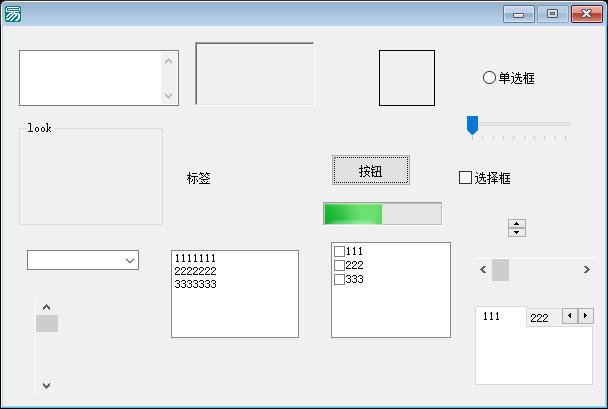Click inside the multiline text box

pyautogui.click(x=90, y=77)
